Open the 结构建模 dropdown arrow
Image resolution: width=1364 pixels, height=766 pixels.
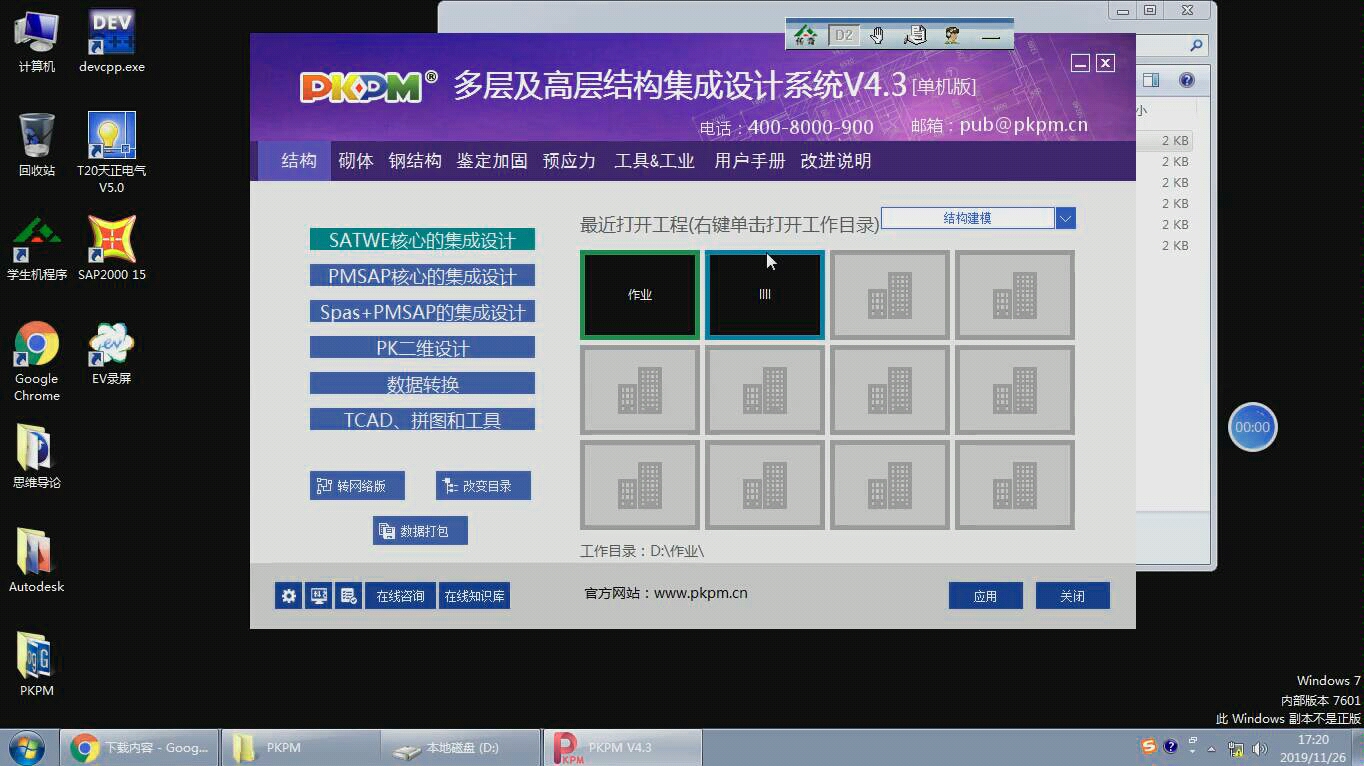(x=1065, y=218)
